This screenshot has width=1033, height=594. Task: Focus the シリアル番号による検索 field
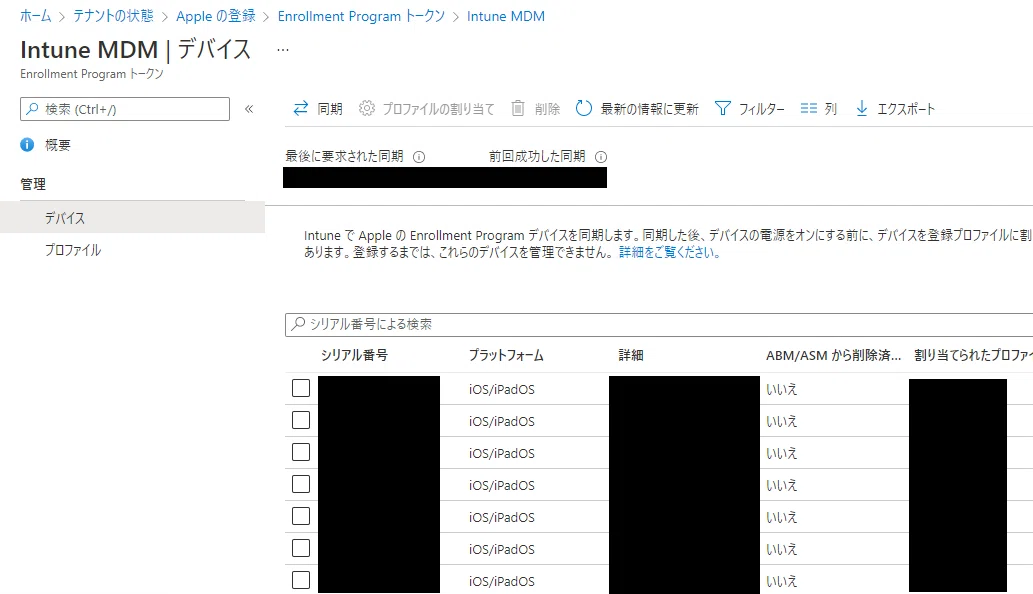click(659, 324)
